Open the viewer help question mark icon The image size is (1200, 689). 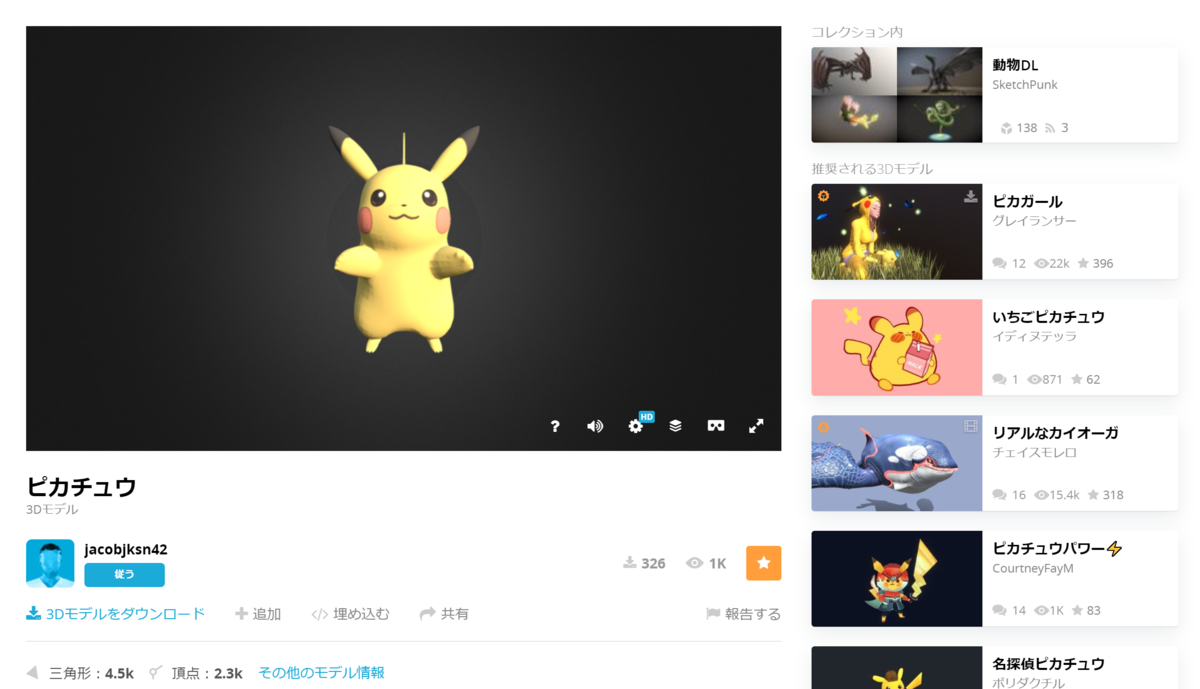point(555,426)
